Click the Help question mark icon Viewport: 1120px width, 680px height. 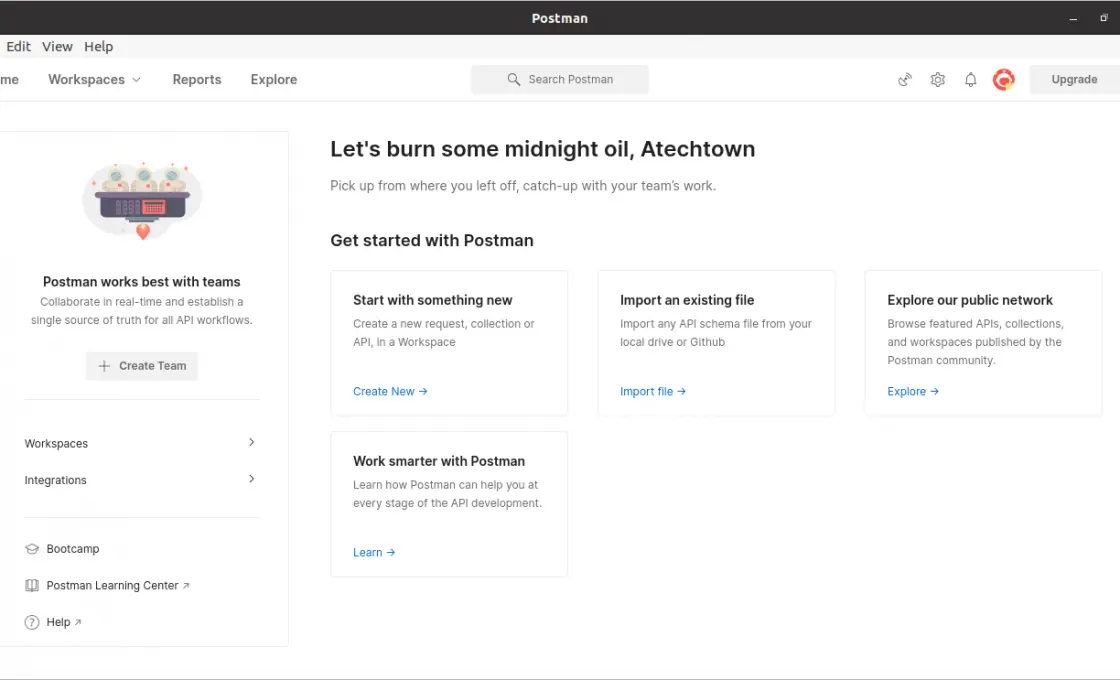32,622
